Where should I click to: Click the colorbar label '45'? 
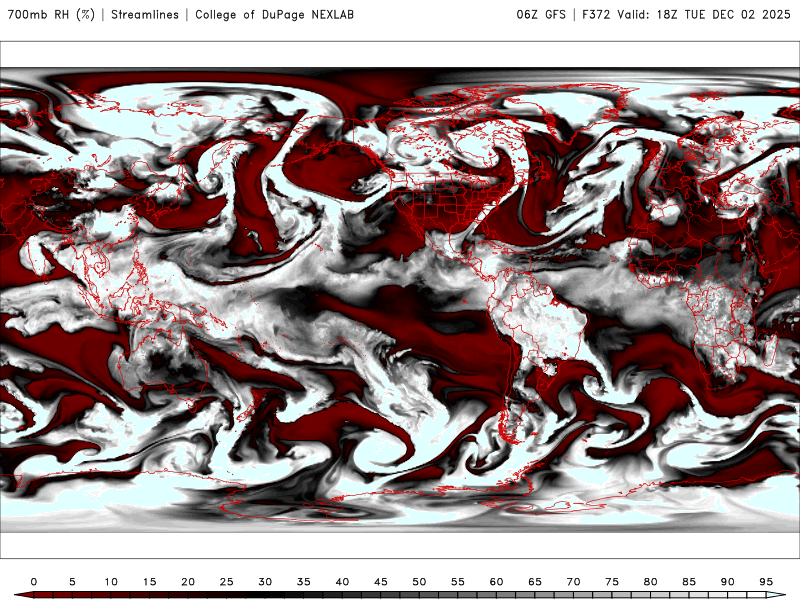tap(381, 582)
